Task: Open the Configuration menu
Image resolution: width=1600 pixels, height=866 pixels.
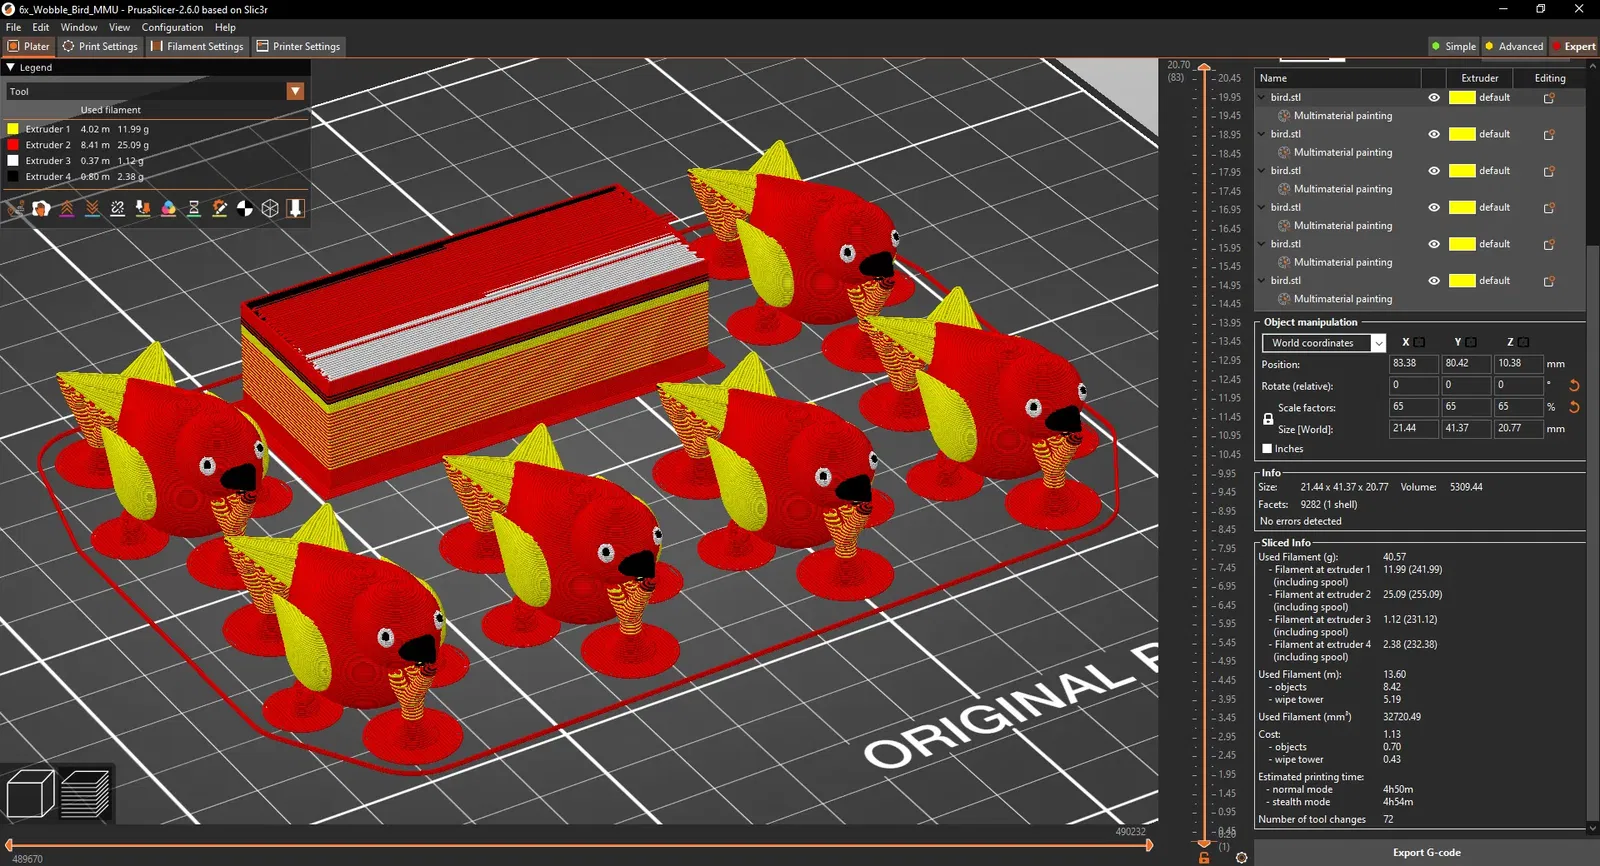Action: coord(172,27)
